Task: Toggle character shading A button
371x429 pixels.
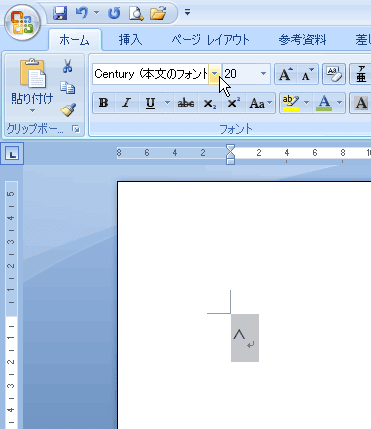Action: (x=361, y=103)
